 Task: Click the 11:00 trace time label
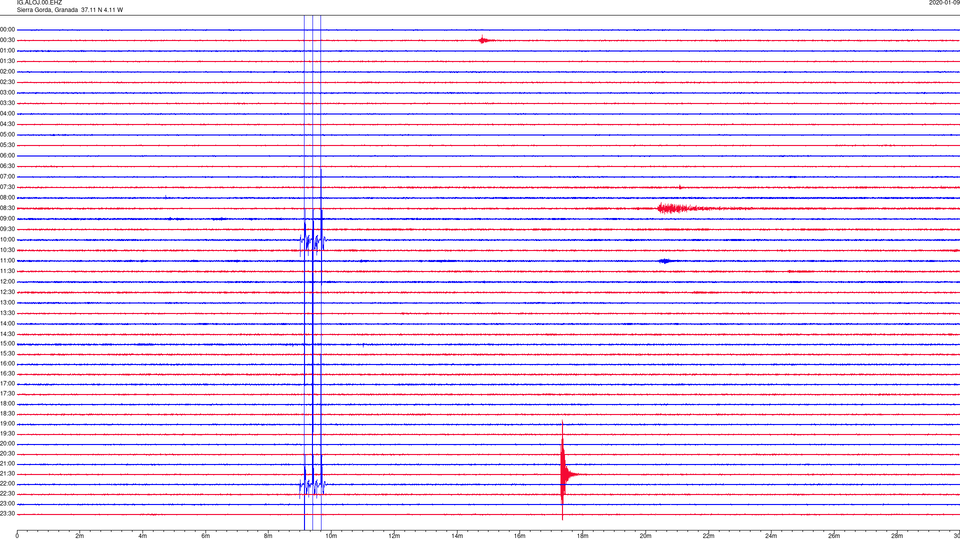7,261
